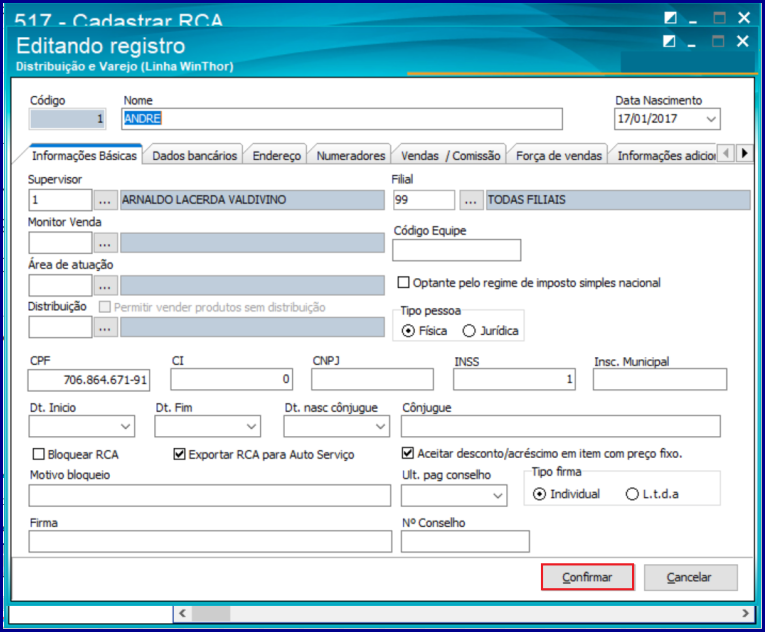Click the Filial code field showing 99
Viewport: 765px width, 632px height.
tap(424, 200)
